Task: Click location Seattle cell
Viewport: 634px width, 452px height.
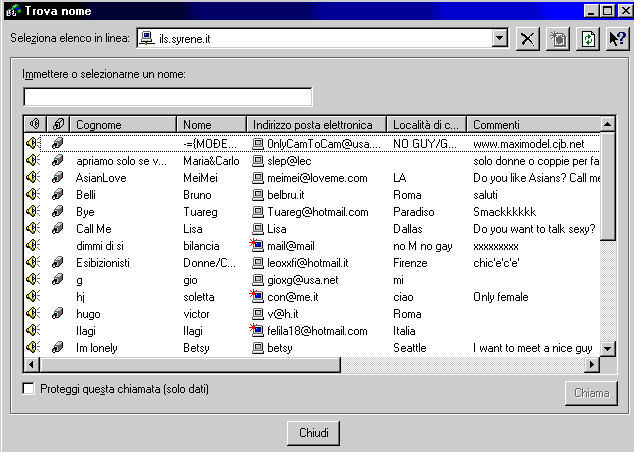Action: 410,348
